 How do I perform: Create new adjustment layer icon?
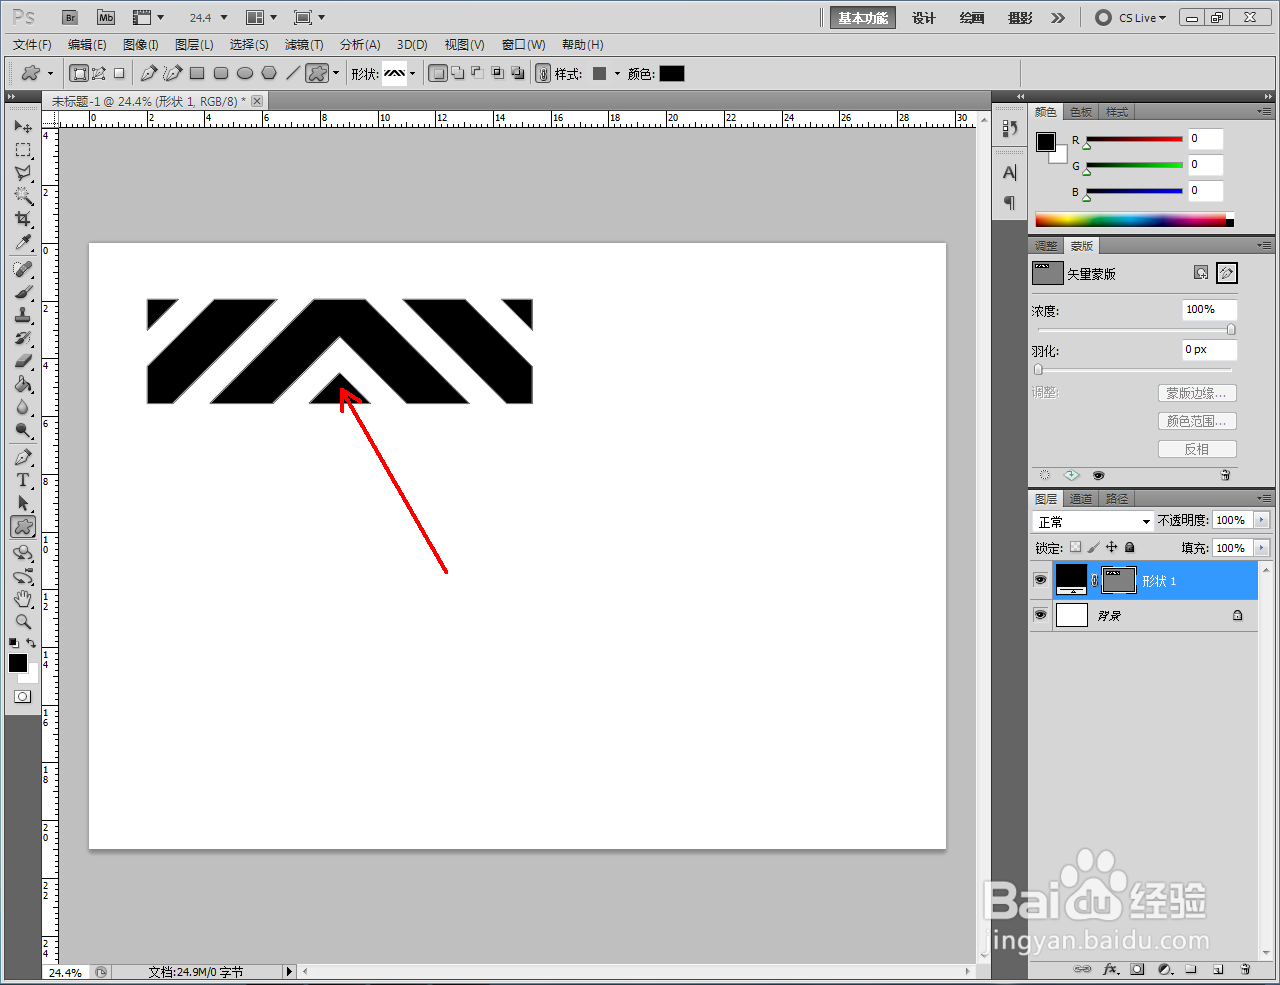[x=1164, y=969]
